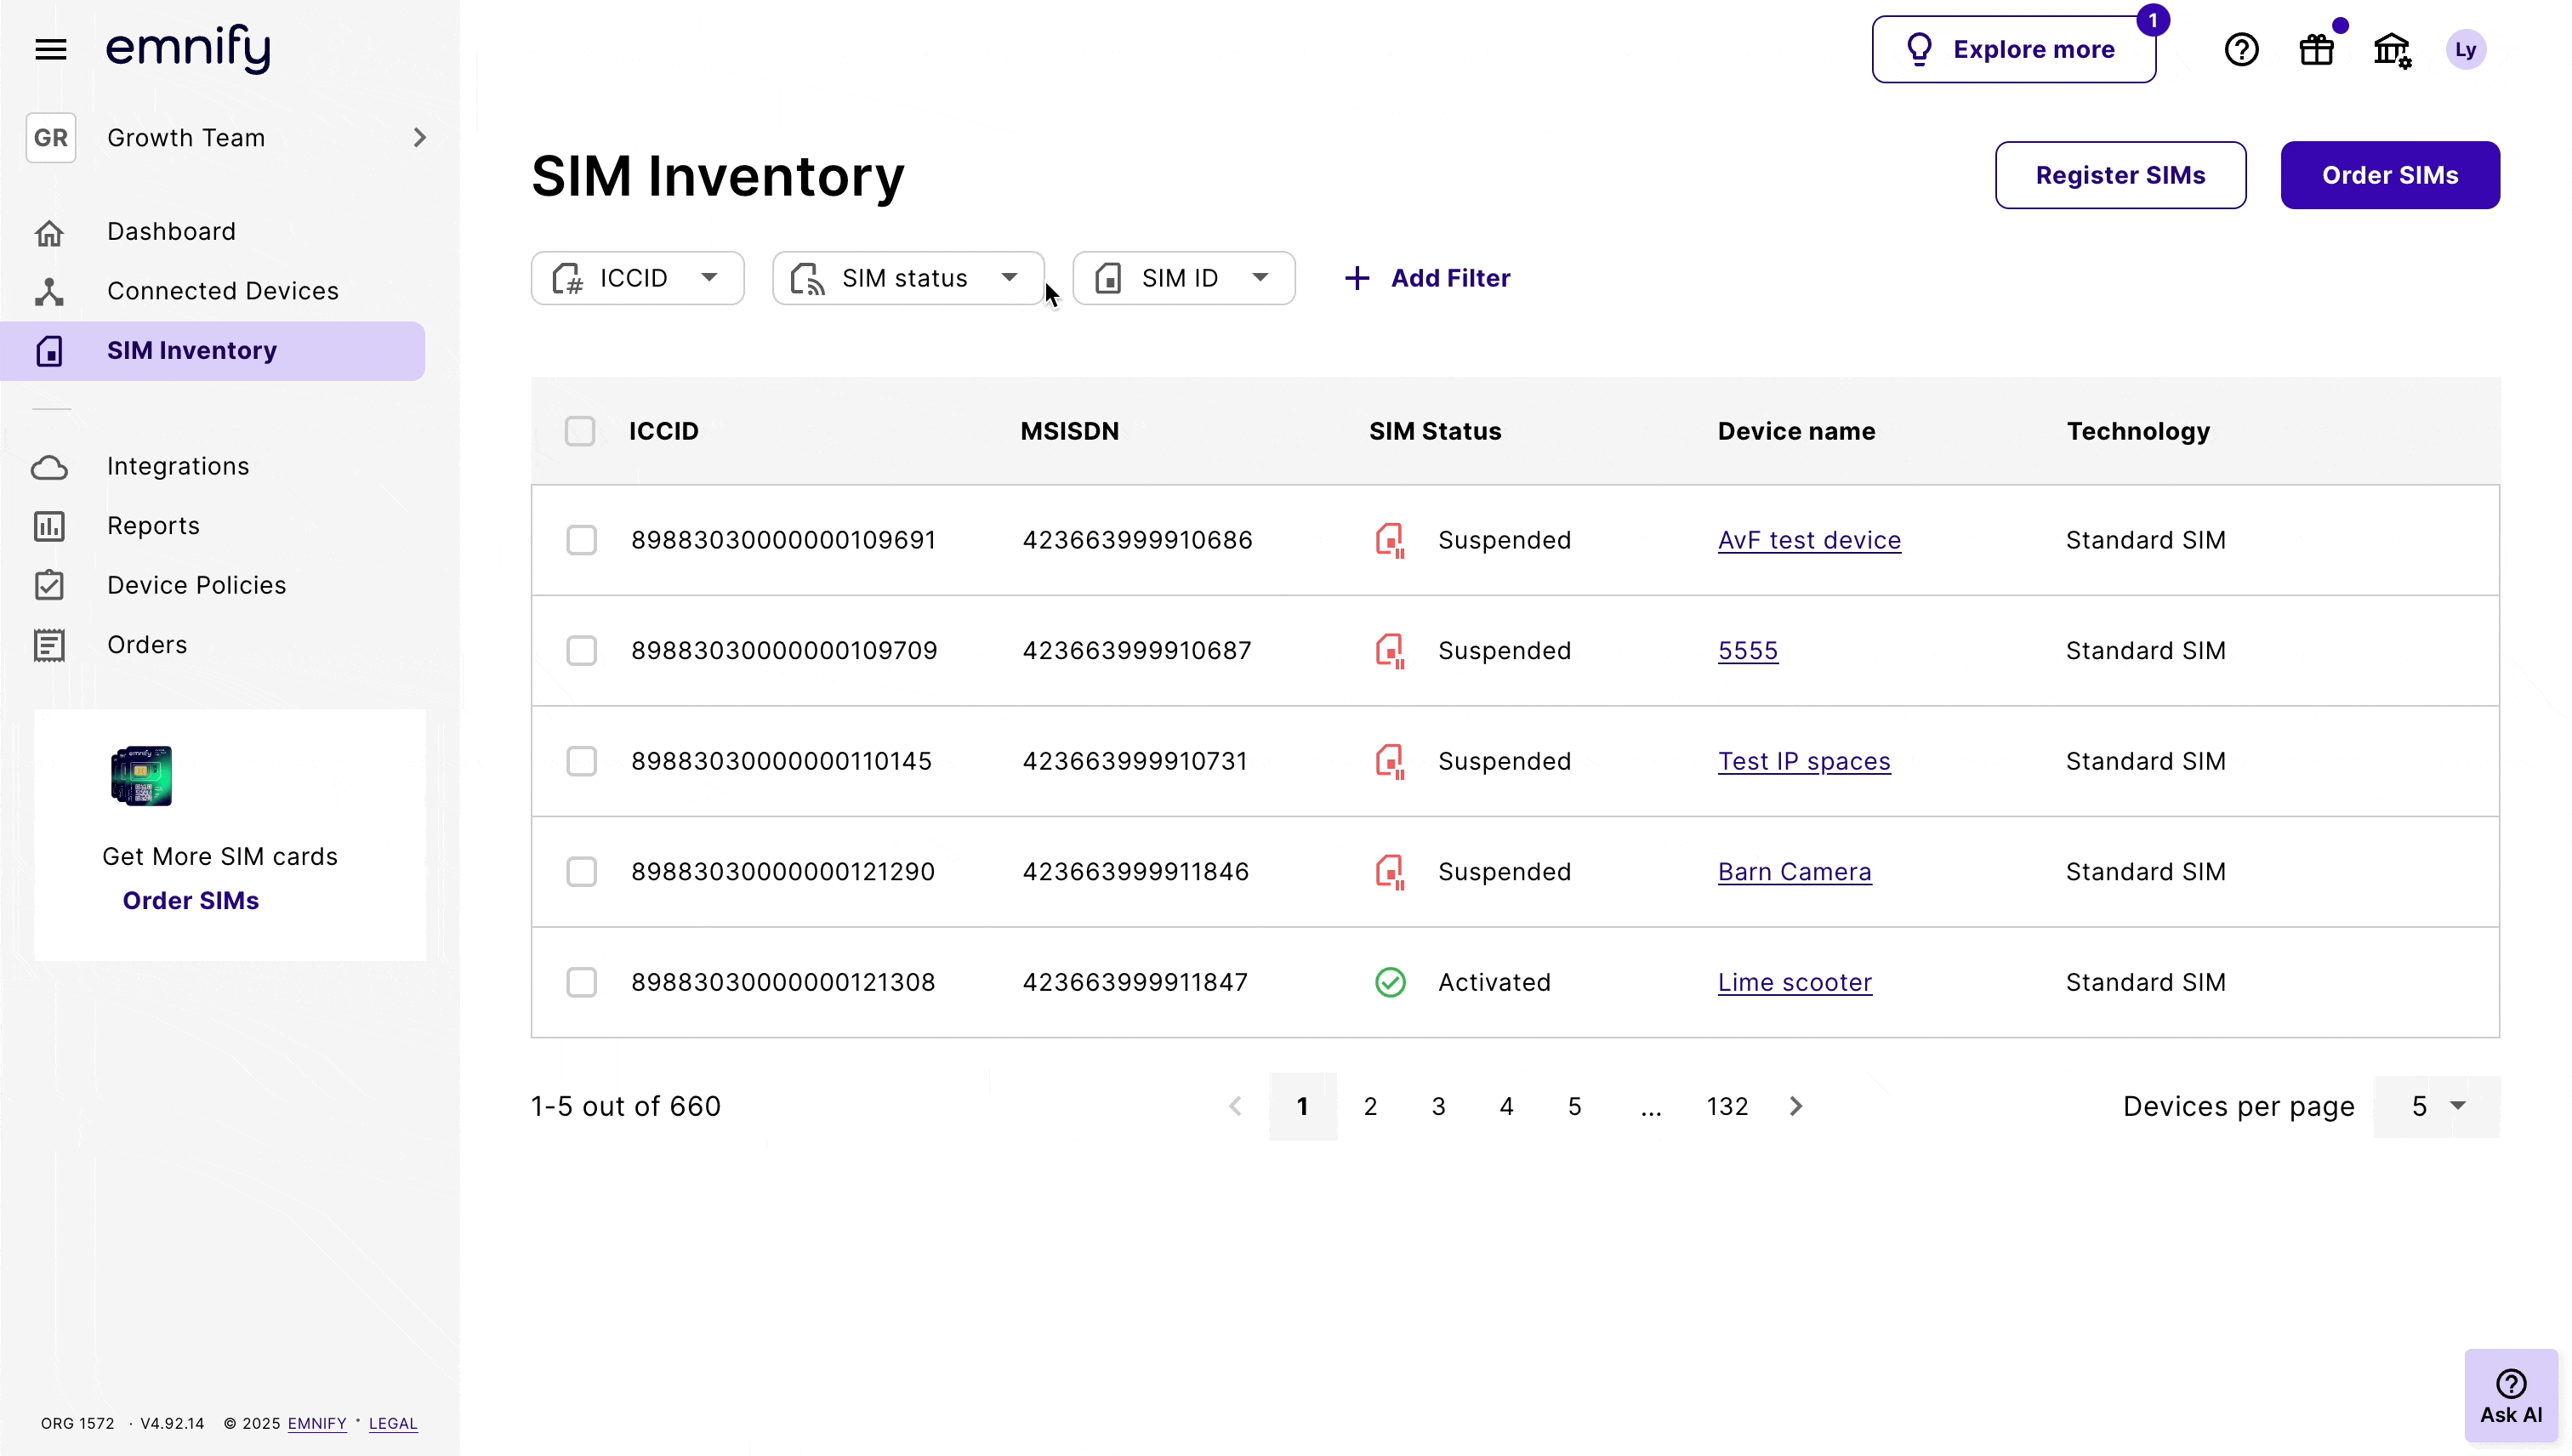This screenshot has height=1456, width=2572.
Task: Go to next page arrow
Action: [x=1795, y=1106]
